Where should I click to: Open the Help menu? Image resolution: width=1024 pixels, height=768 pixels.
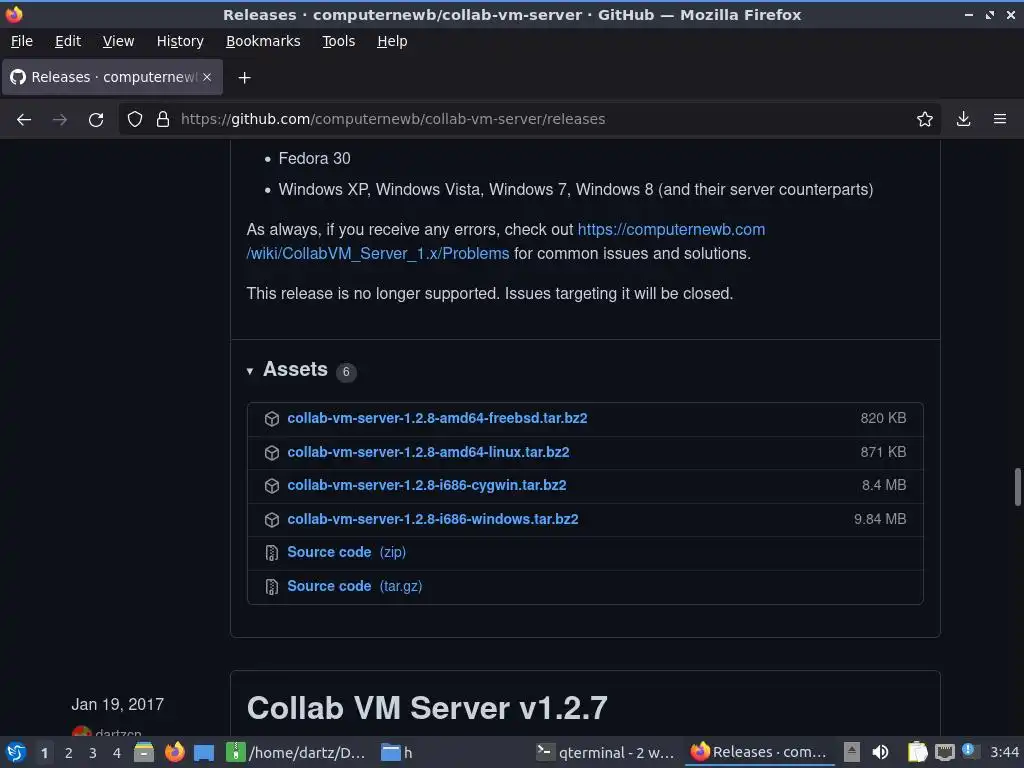pos(392,41)
